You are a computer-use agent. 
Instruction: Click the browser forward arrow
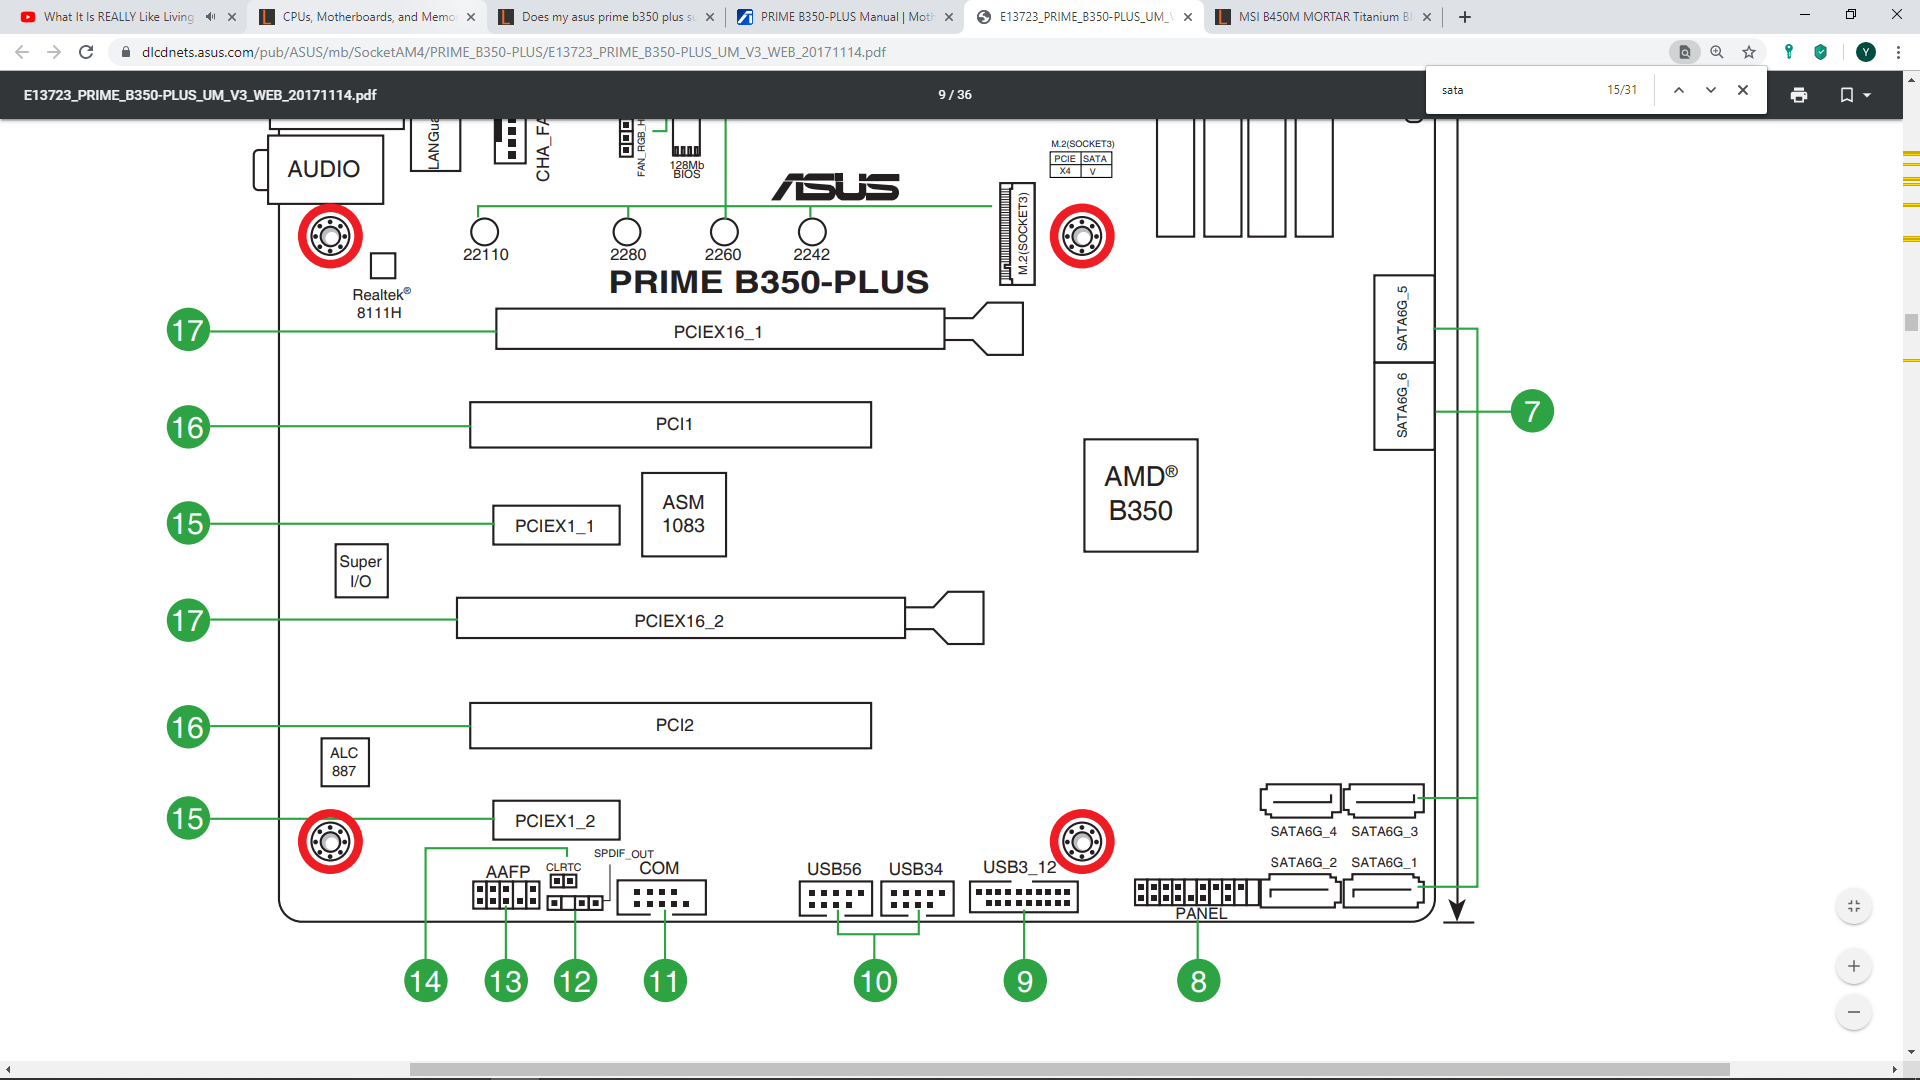pos(54,52)
